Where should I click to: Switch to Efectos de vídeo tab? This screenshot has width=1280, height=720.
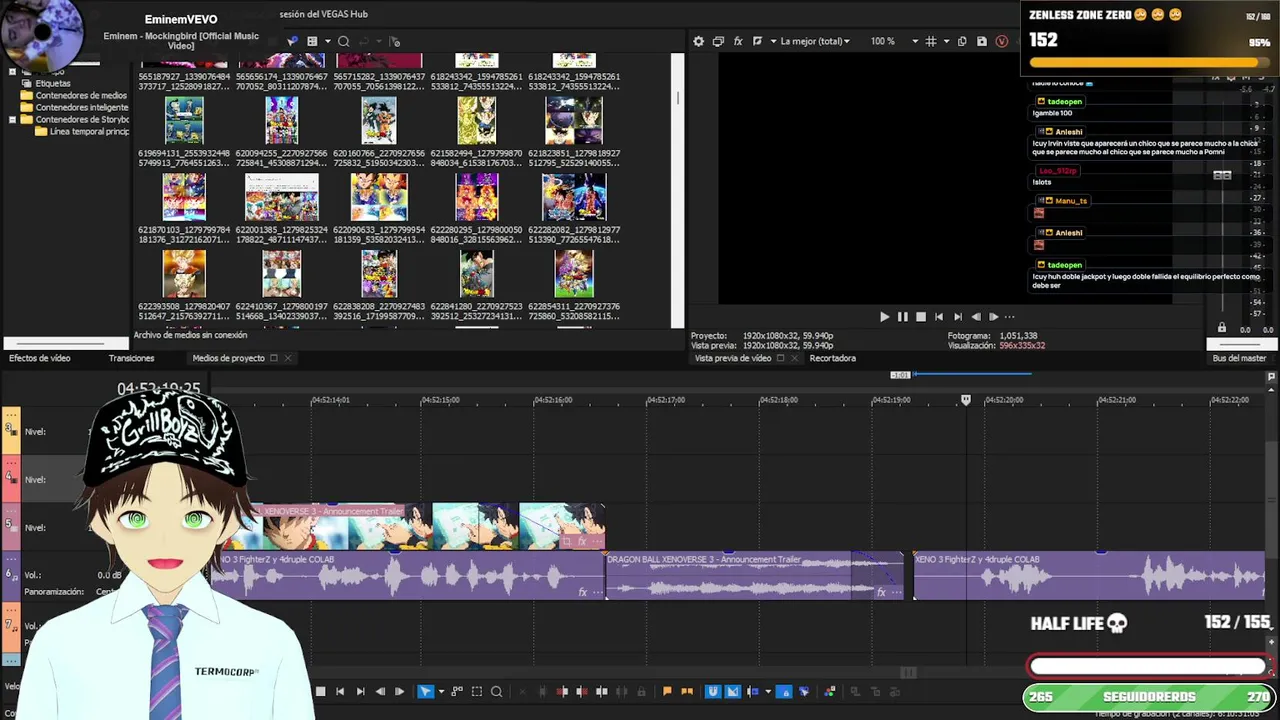(x=40, y=358)
